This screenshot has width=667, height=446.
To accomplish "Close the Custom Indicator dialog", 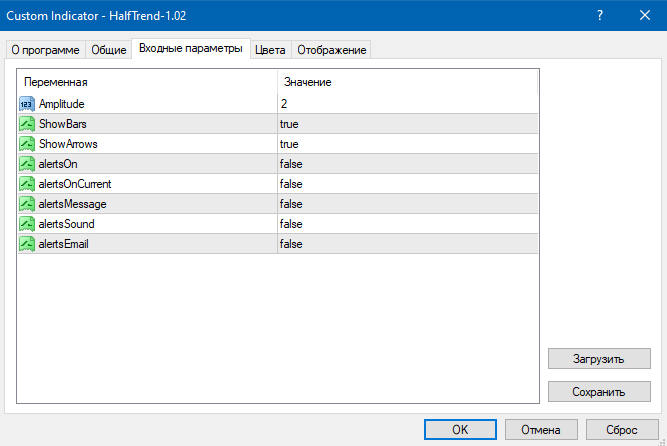I will (645, 15).
